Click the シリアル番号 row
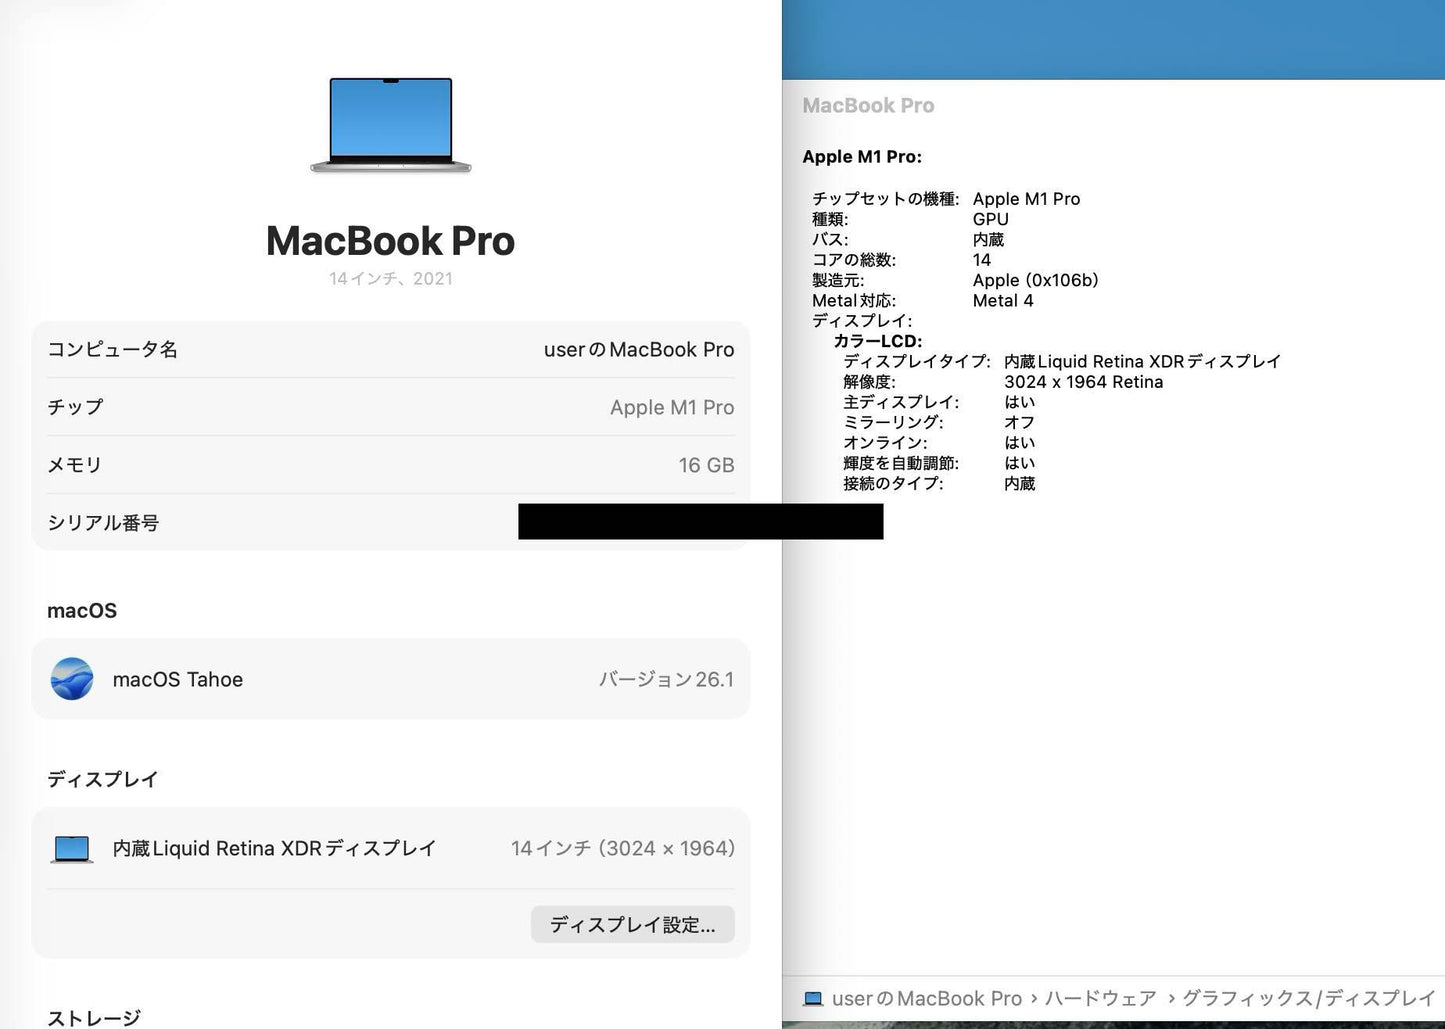This screenshot has width=1445, height=1029. (x=390, y=522)
